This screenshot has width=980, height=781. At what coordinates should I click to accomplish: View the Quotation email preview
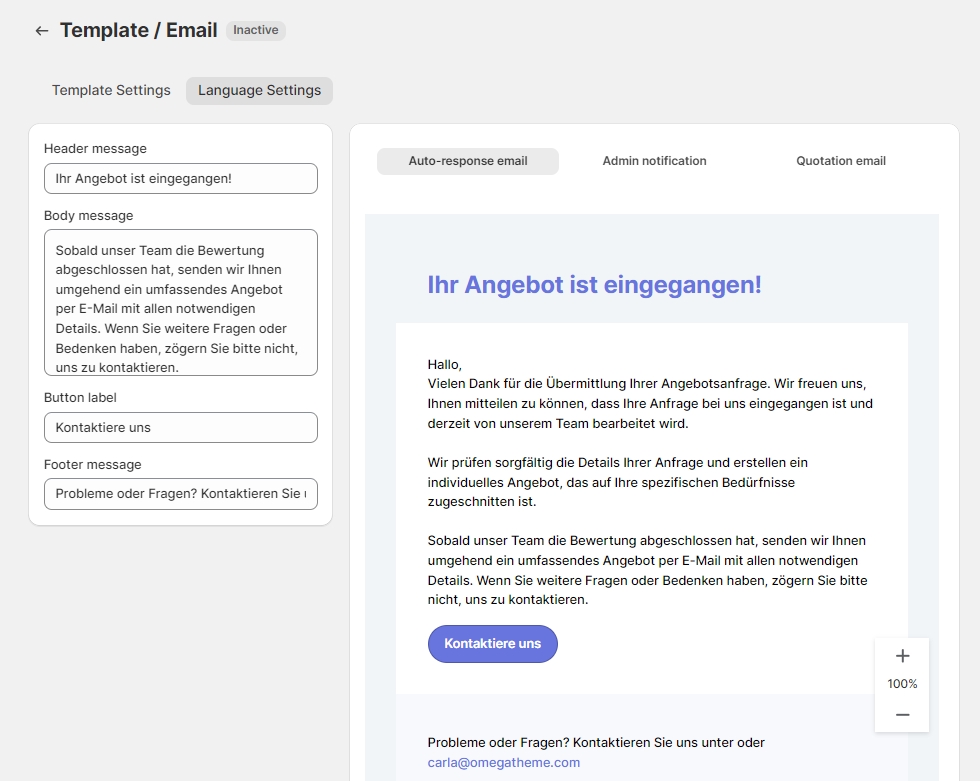(x=840, y=161)
